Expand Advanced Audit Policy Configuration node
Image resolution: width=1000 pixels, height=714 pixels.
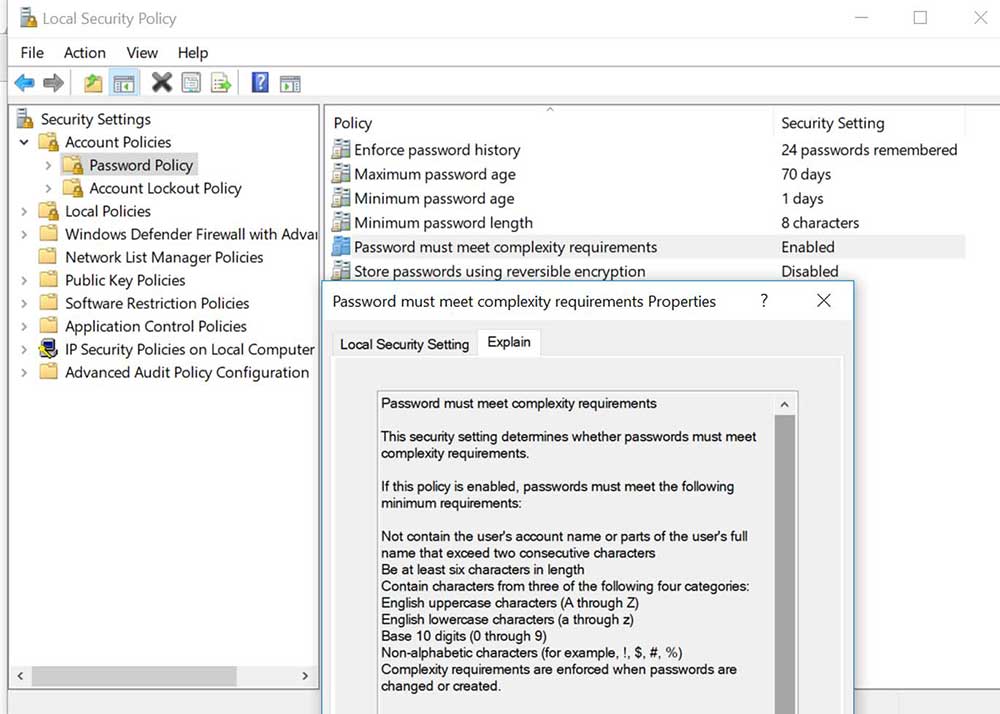[x=24, y=372]
